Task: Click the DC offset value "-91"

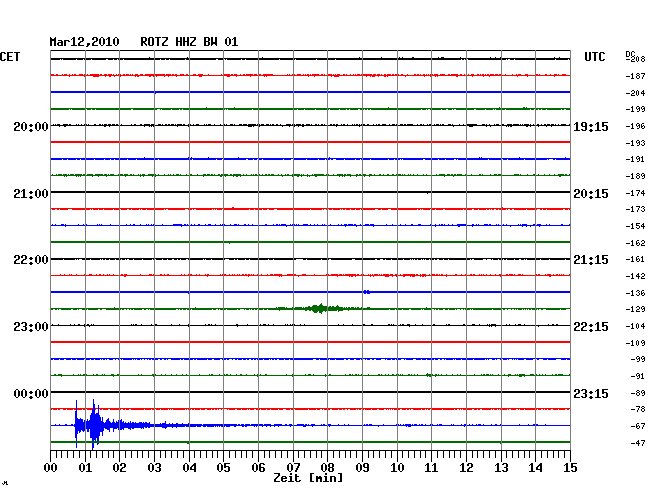Action: [638, 376]
